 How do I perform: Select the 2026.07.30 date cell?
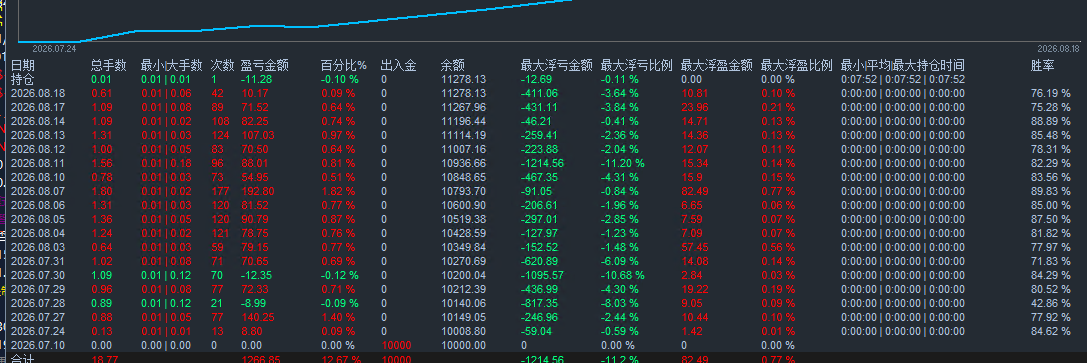(x=39, y=275)
